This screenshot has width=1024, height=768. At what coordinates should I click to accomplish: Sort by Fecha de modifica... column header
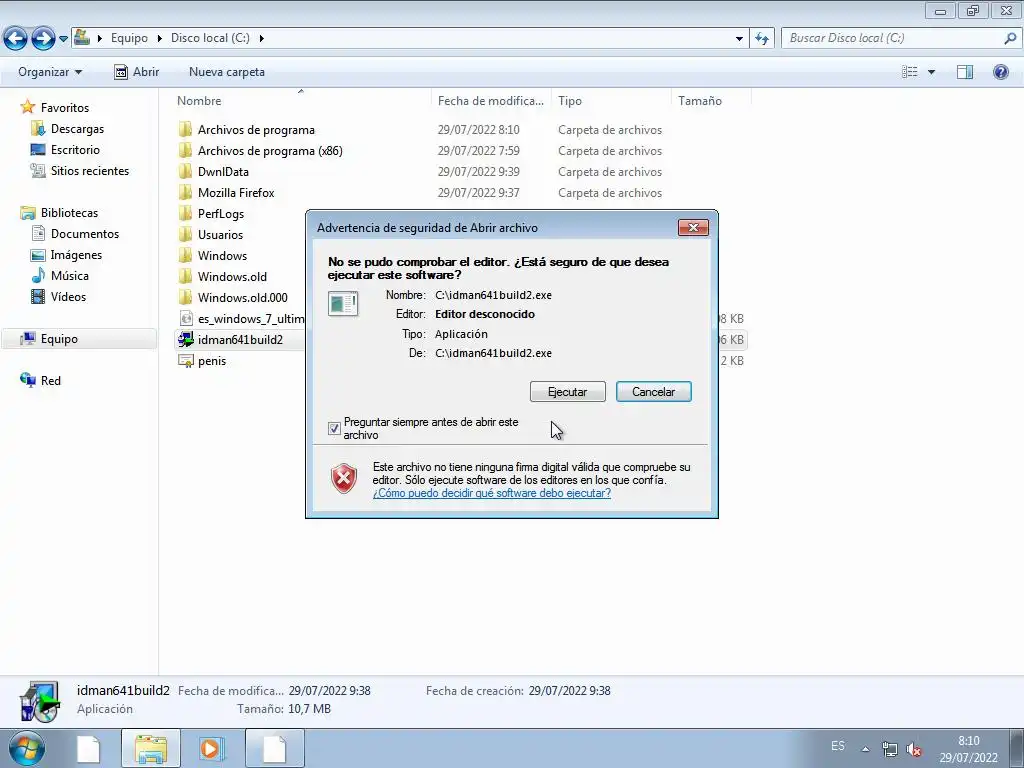click(491, 101)
